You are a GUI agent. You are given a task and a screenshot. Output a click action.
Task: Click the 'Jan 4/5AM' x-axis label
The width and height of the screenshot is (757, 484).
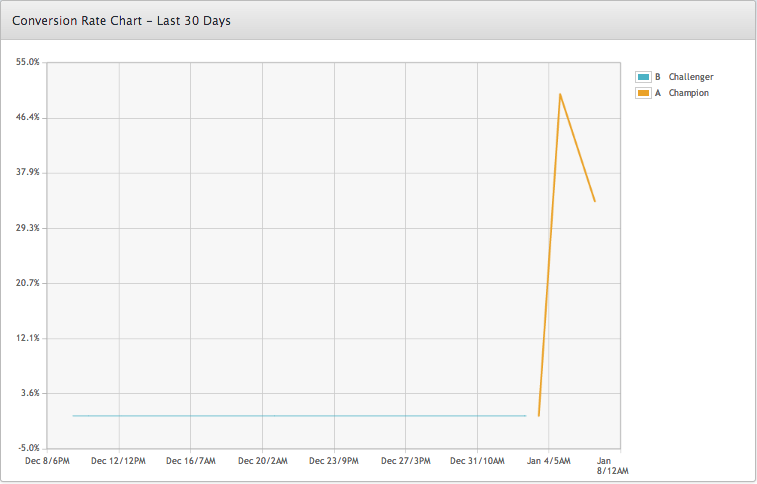(549, 461)
